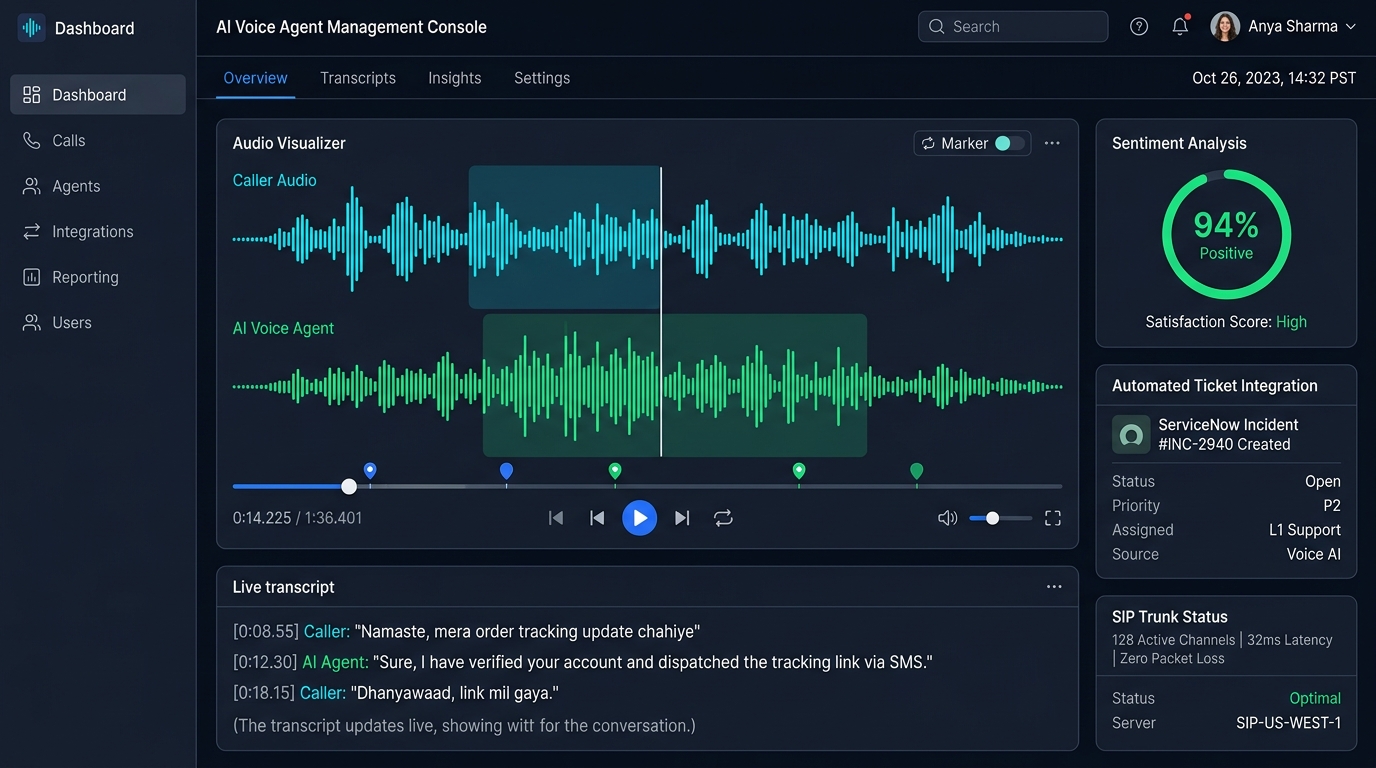Switch to the Transcripts tab
The image size is (1376, 768).
[x=358, y=78]
